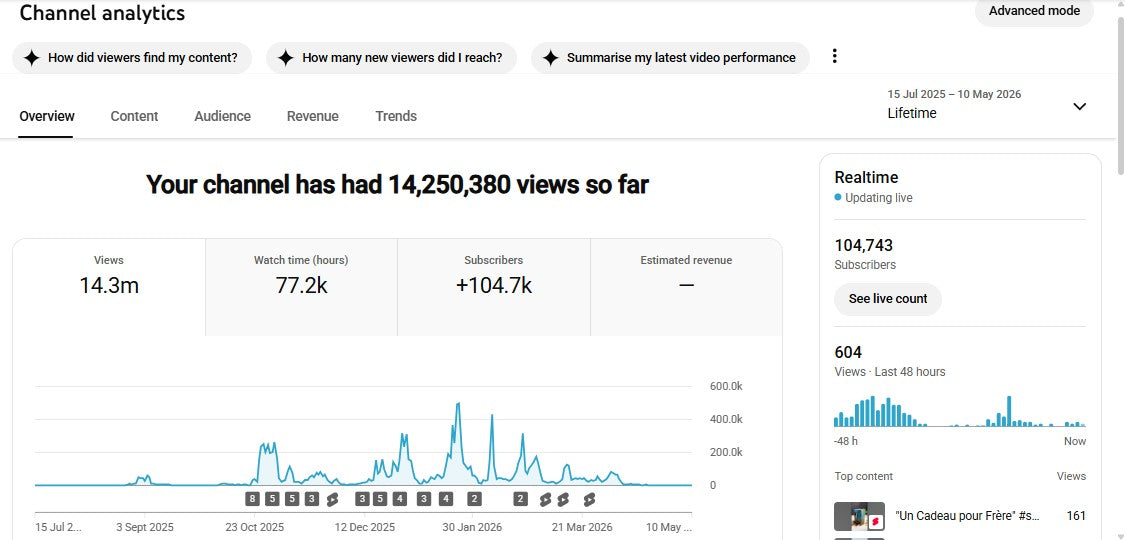Click the last Shorts marker on the chart timeline

589,499
